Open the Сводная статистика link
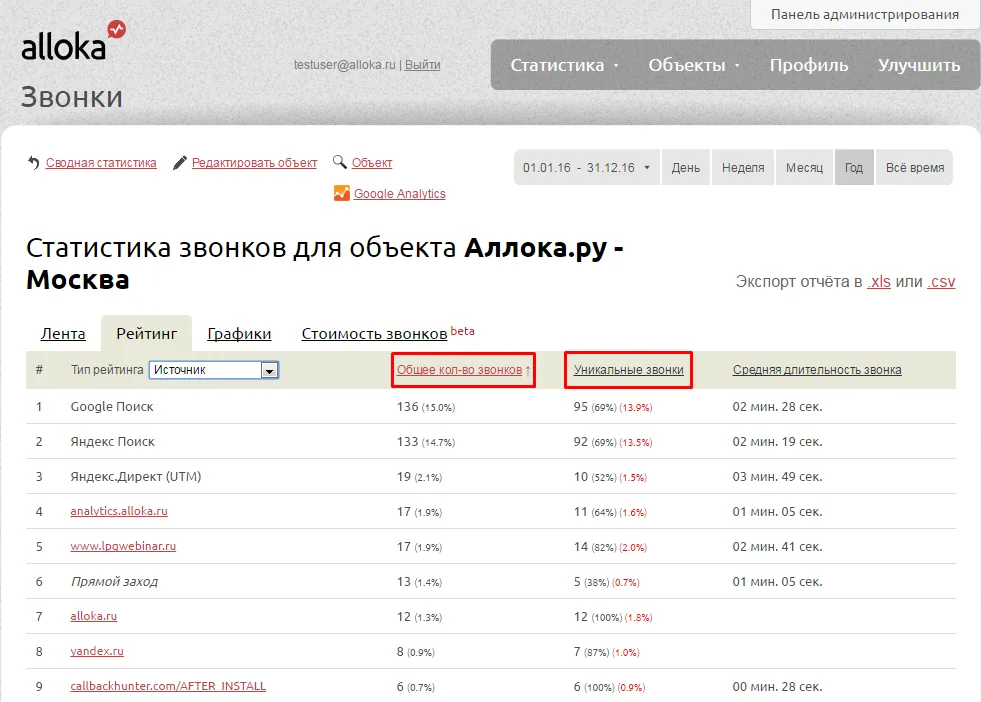 click(101, 163)
